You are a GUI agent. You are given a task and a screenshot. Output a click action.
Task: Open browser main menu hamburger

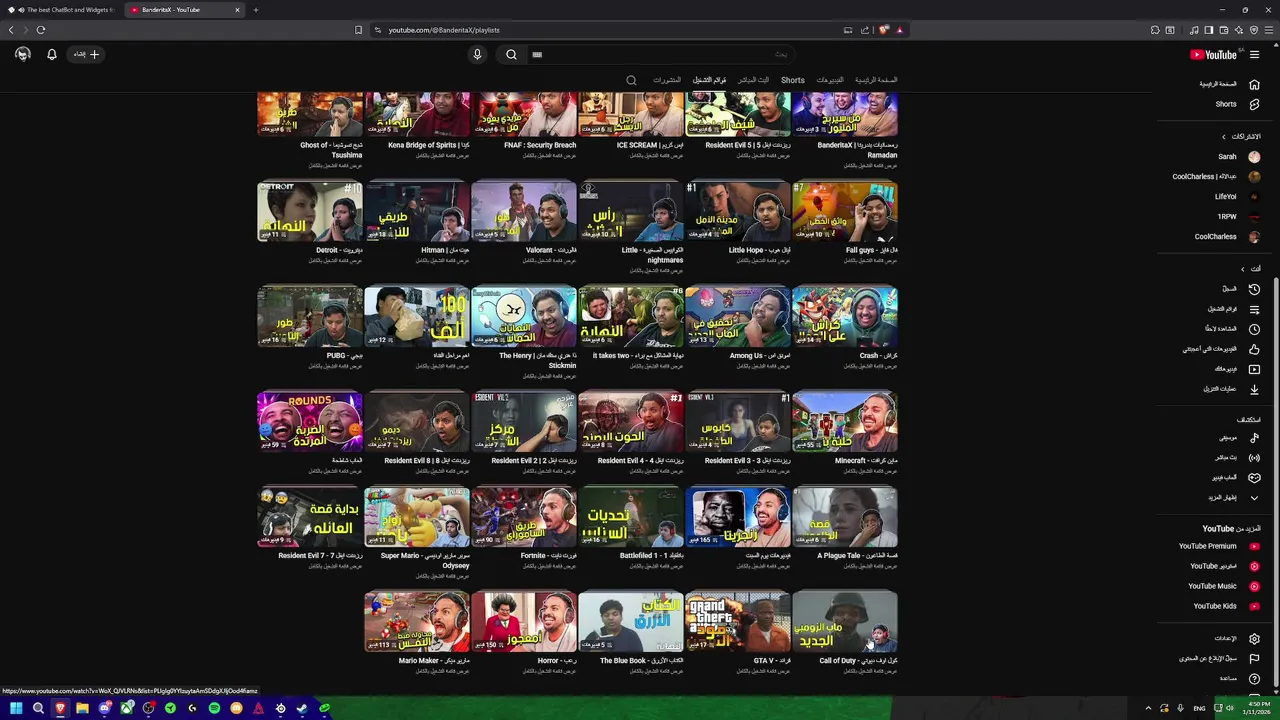point(1269,30)
